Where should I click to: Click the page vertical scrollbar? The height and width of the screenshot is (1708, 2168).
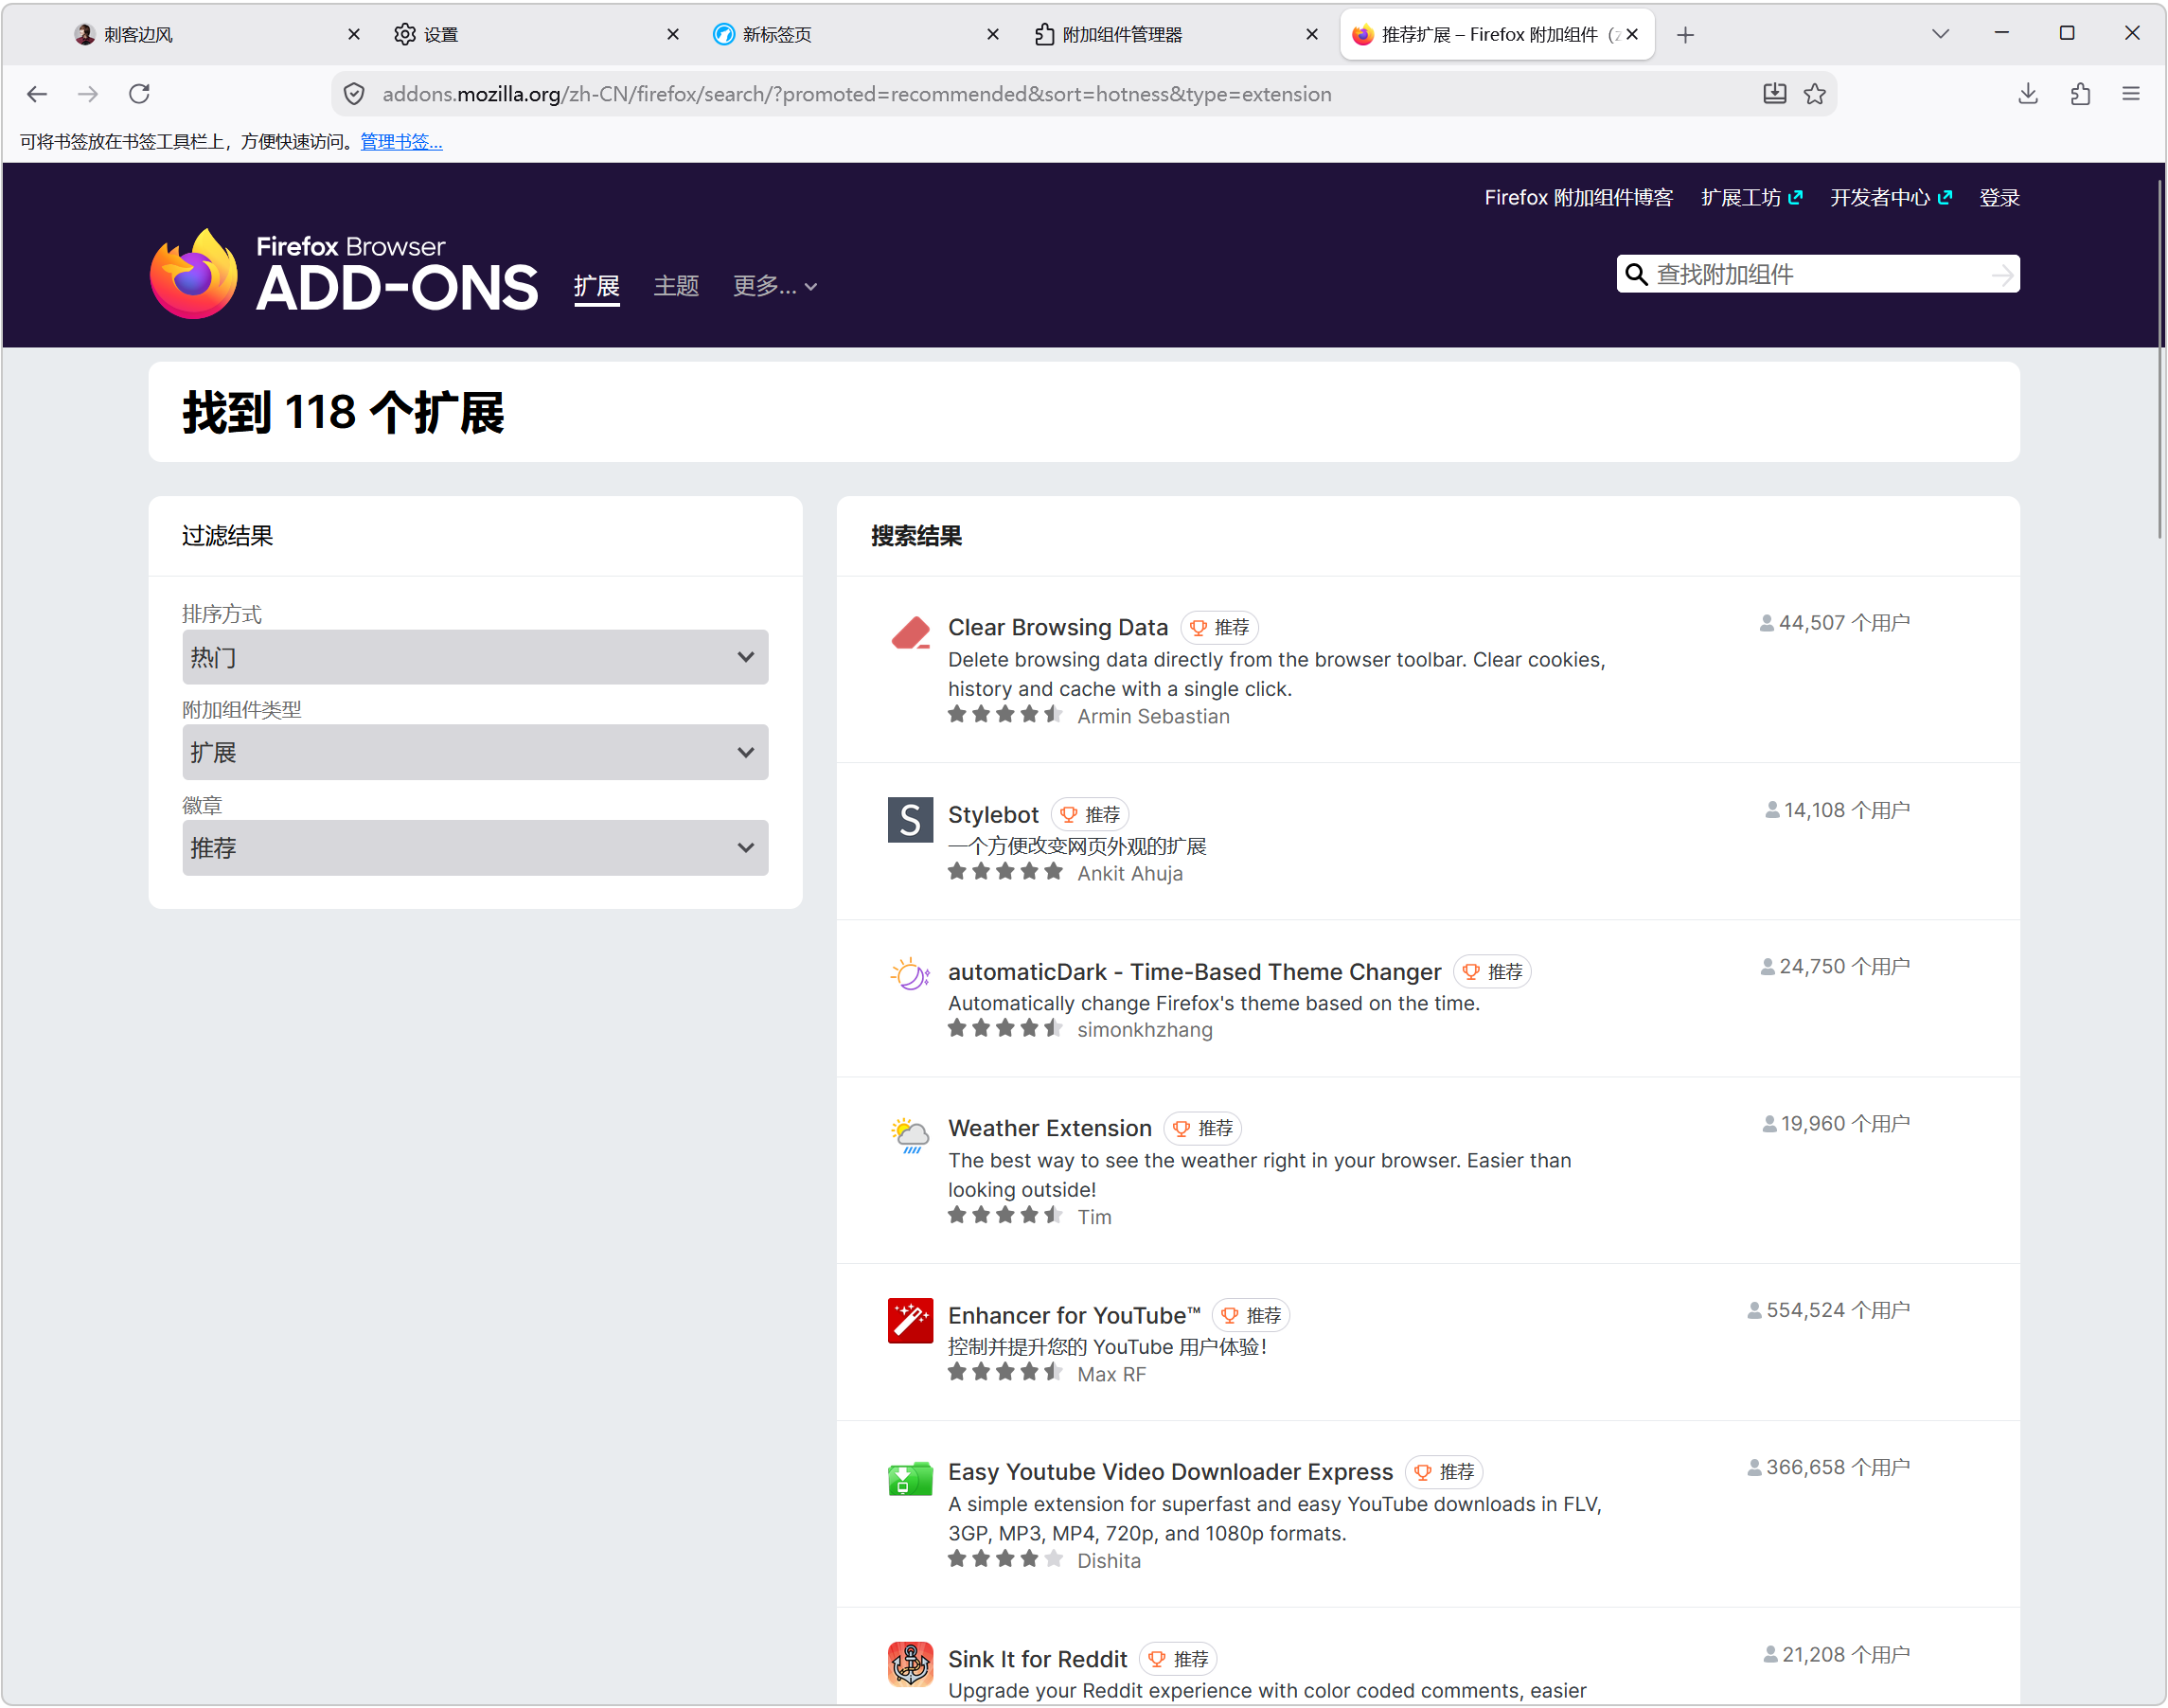2160,360
